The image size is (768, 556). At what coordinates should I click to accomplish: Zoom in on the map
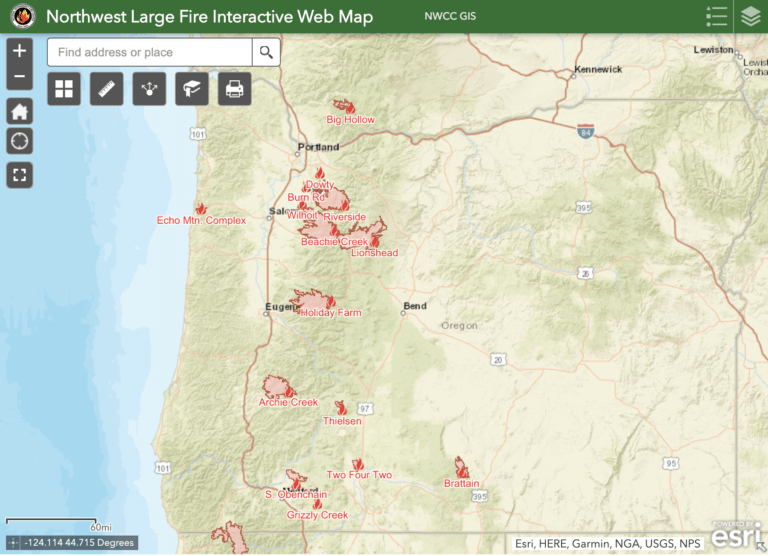(19, 51)
